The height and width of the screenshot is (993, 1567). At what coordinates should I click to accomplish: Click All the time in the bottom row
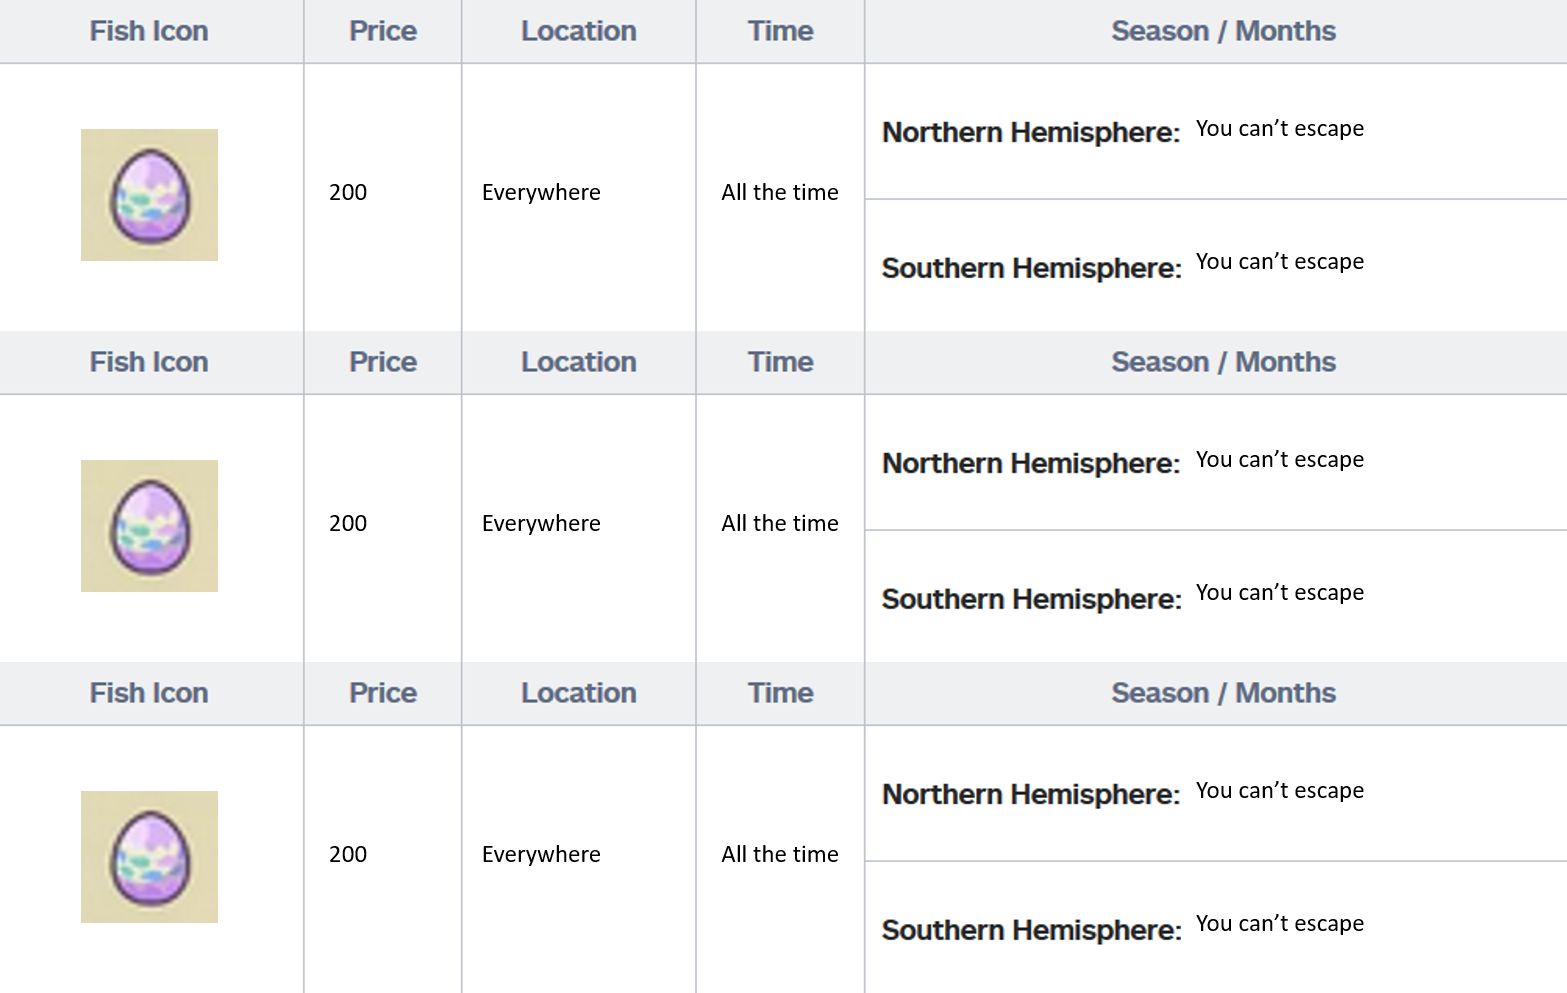point(780,854)
